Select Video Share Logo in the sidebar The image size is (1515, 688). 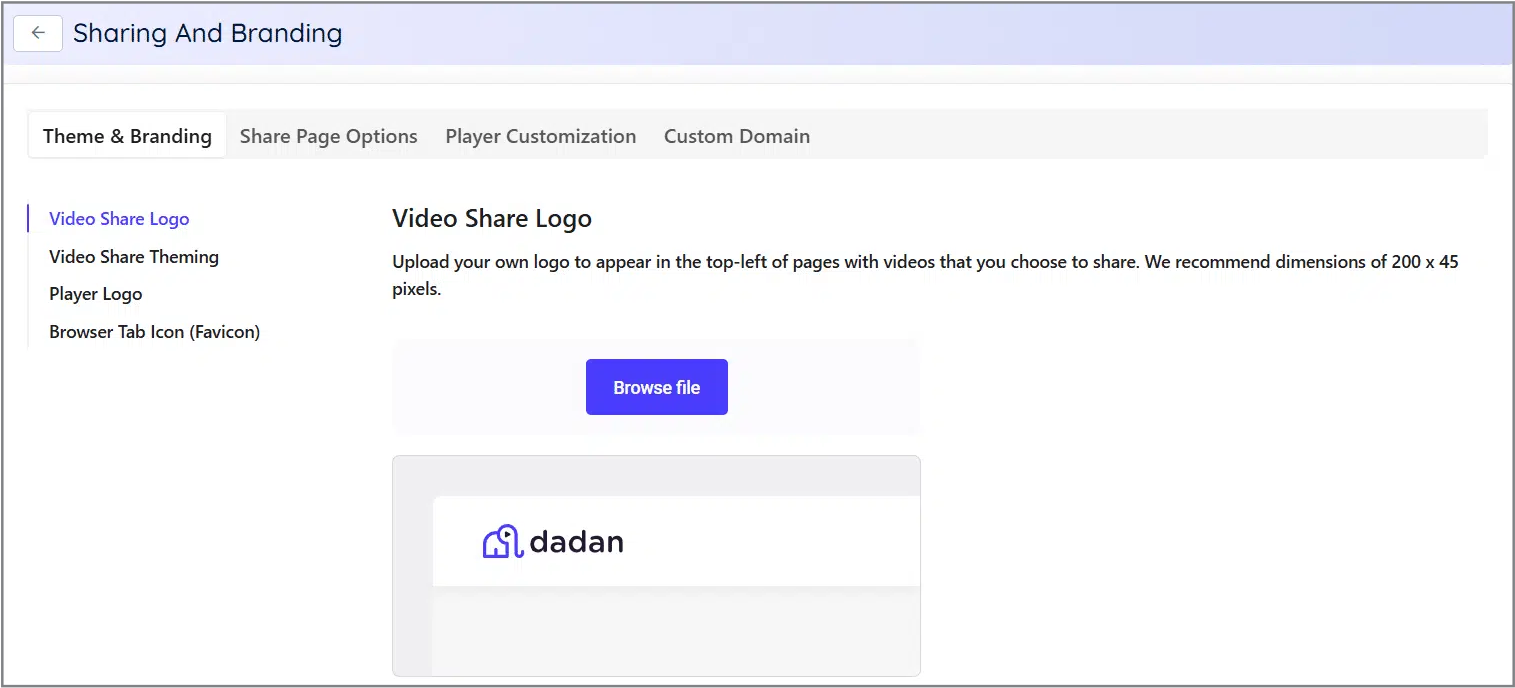(118, 218)
